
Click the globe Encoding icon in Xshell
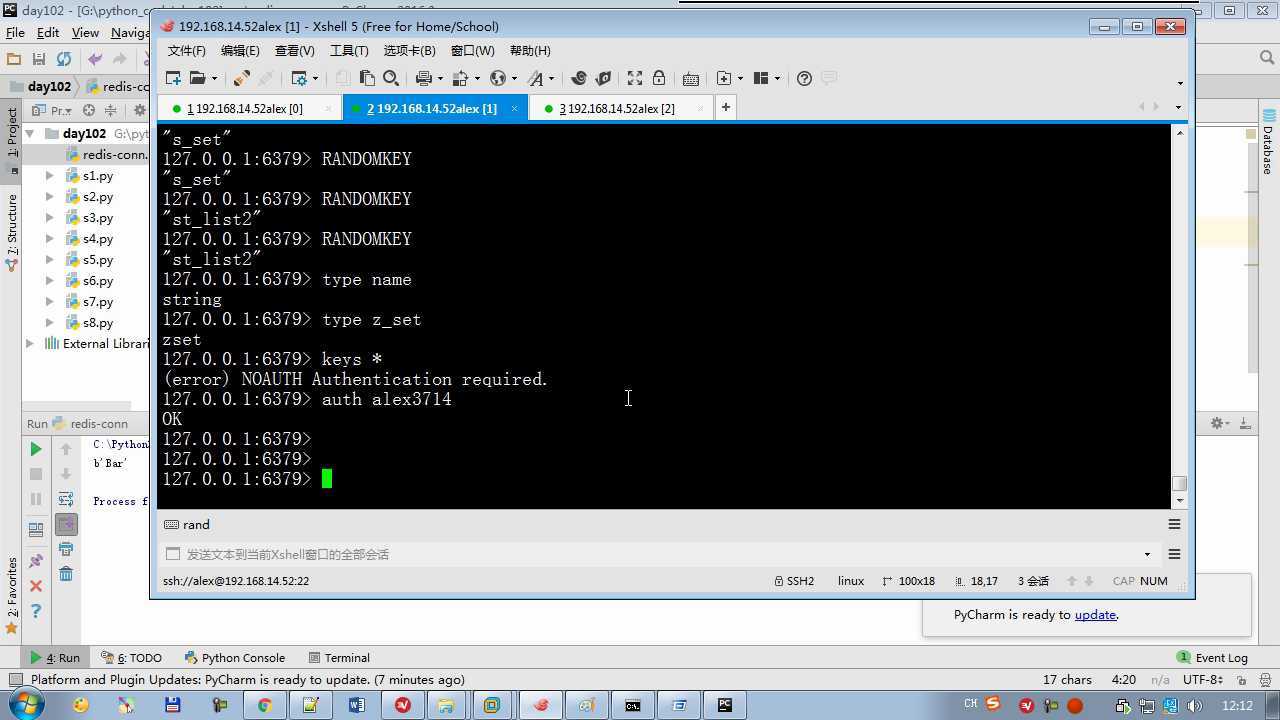pyautogui.click(x=498, y=78)
